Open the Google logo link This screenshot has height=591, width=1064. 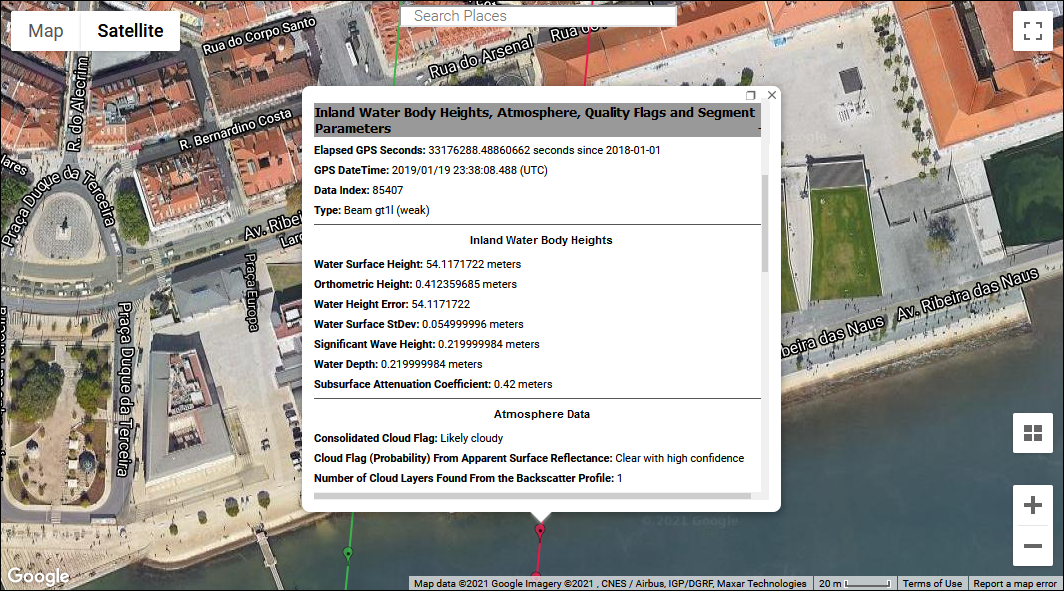[38, 577]
